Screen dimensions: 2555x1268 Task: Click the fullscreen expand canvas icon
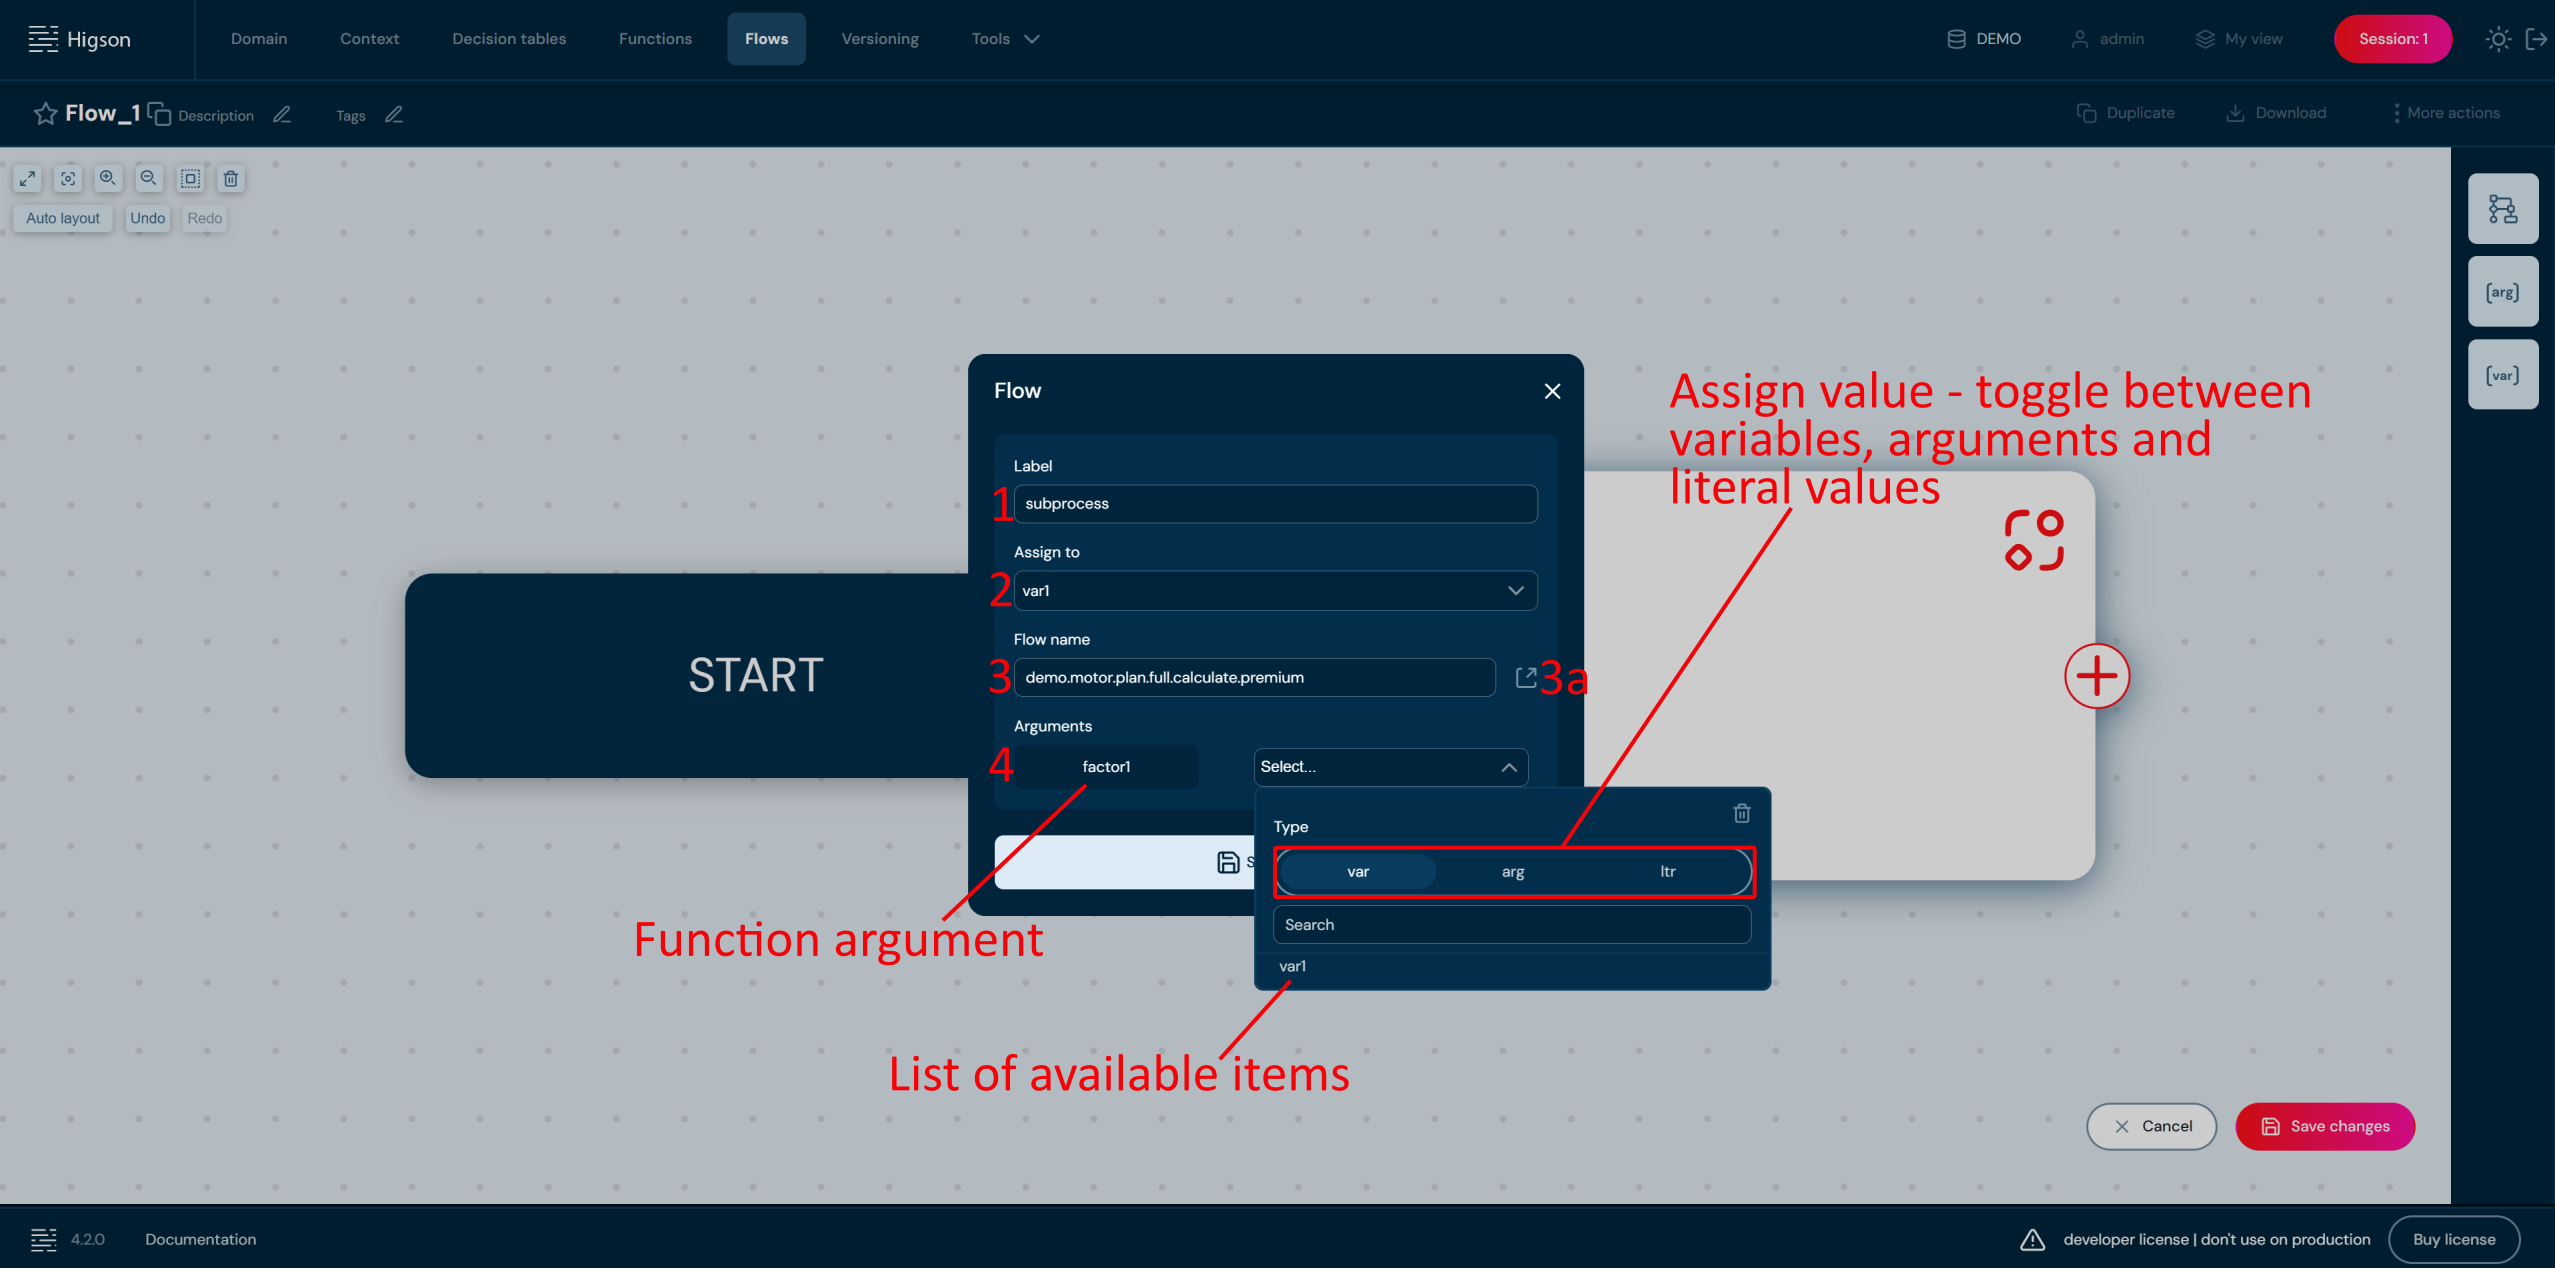pos(27,178)
